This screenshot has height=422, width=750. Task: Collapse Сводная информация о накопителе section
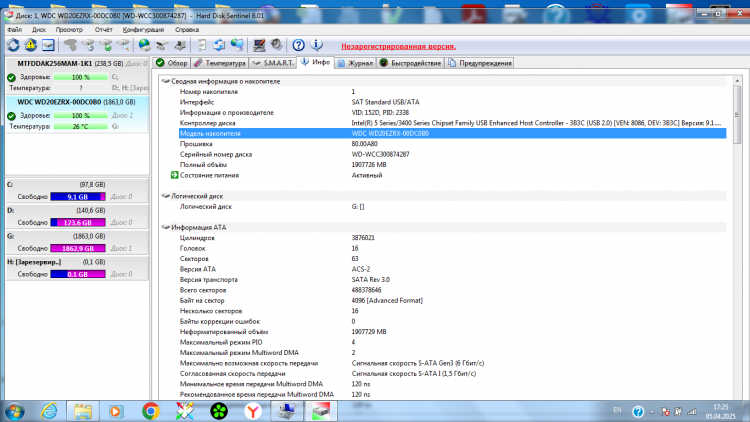[x=165, y=81]
